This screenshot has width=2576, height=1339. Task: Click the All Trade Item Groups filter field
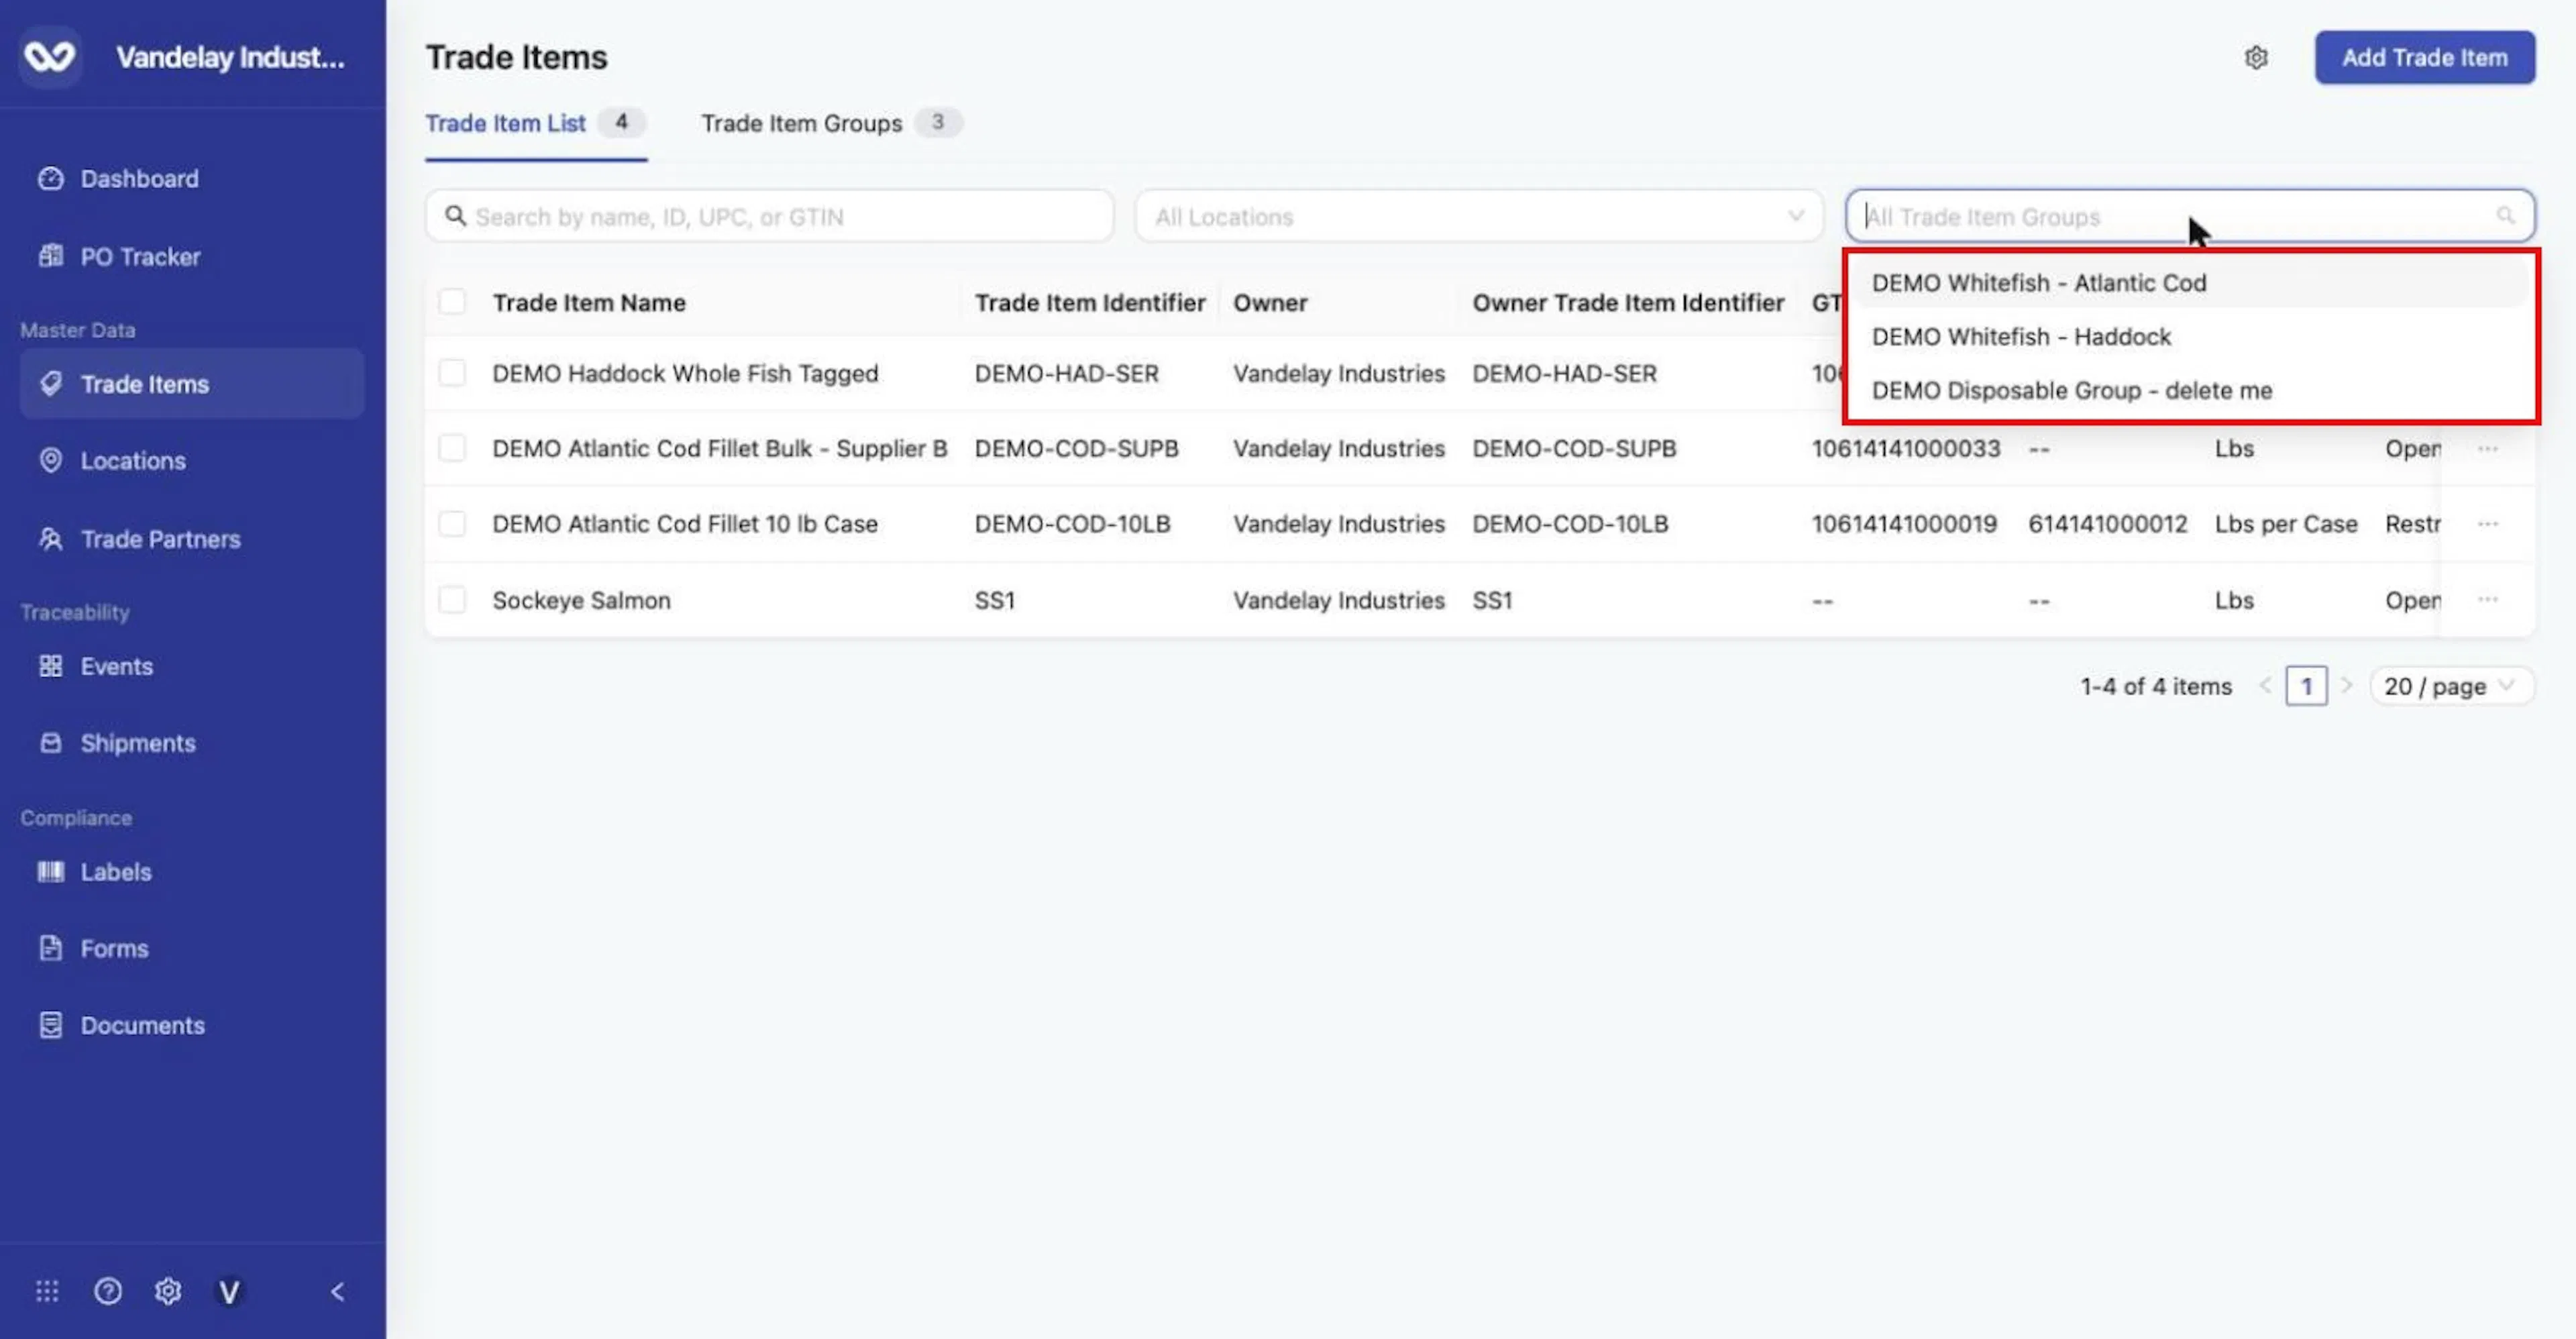[x=2190, y=216]
